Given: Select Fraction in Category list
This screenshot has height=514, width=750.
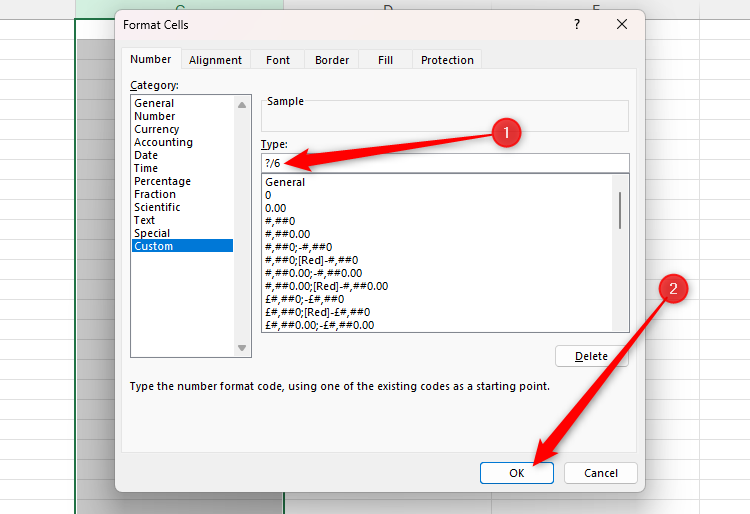Looking at the screenshot, I should click(155, 194).
